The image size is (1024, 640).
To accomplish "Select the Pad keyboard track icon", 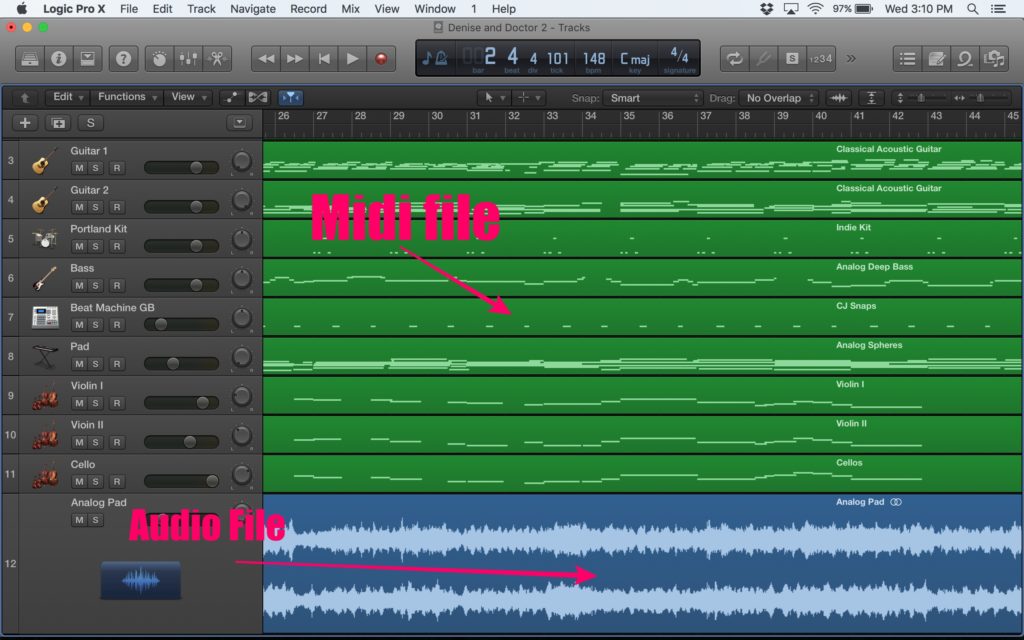I will point(44,357).
